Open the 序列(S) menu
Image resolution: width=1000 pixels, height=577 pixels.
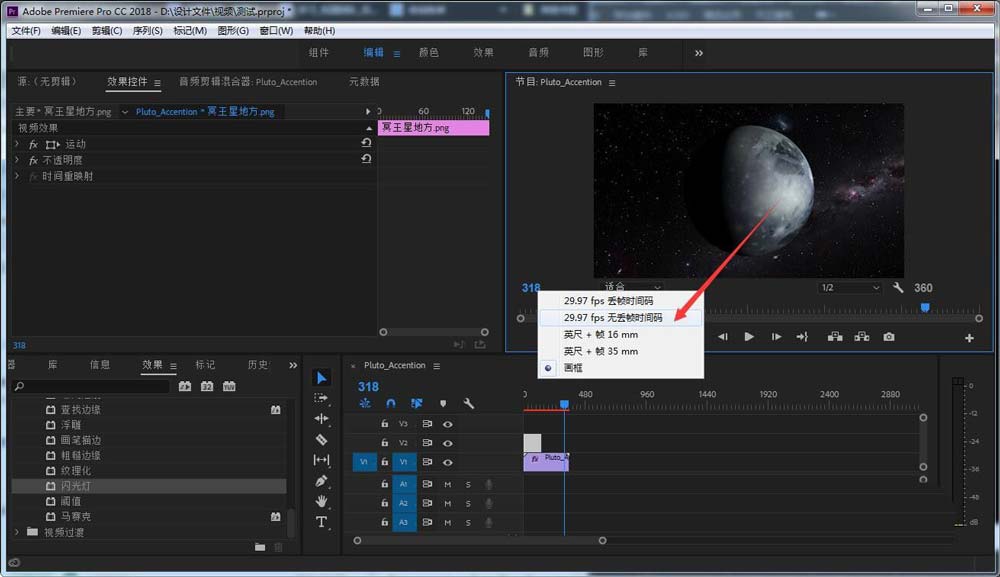(147, 31)
